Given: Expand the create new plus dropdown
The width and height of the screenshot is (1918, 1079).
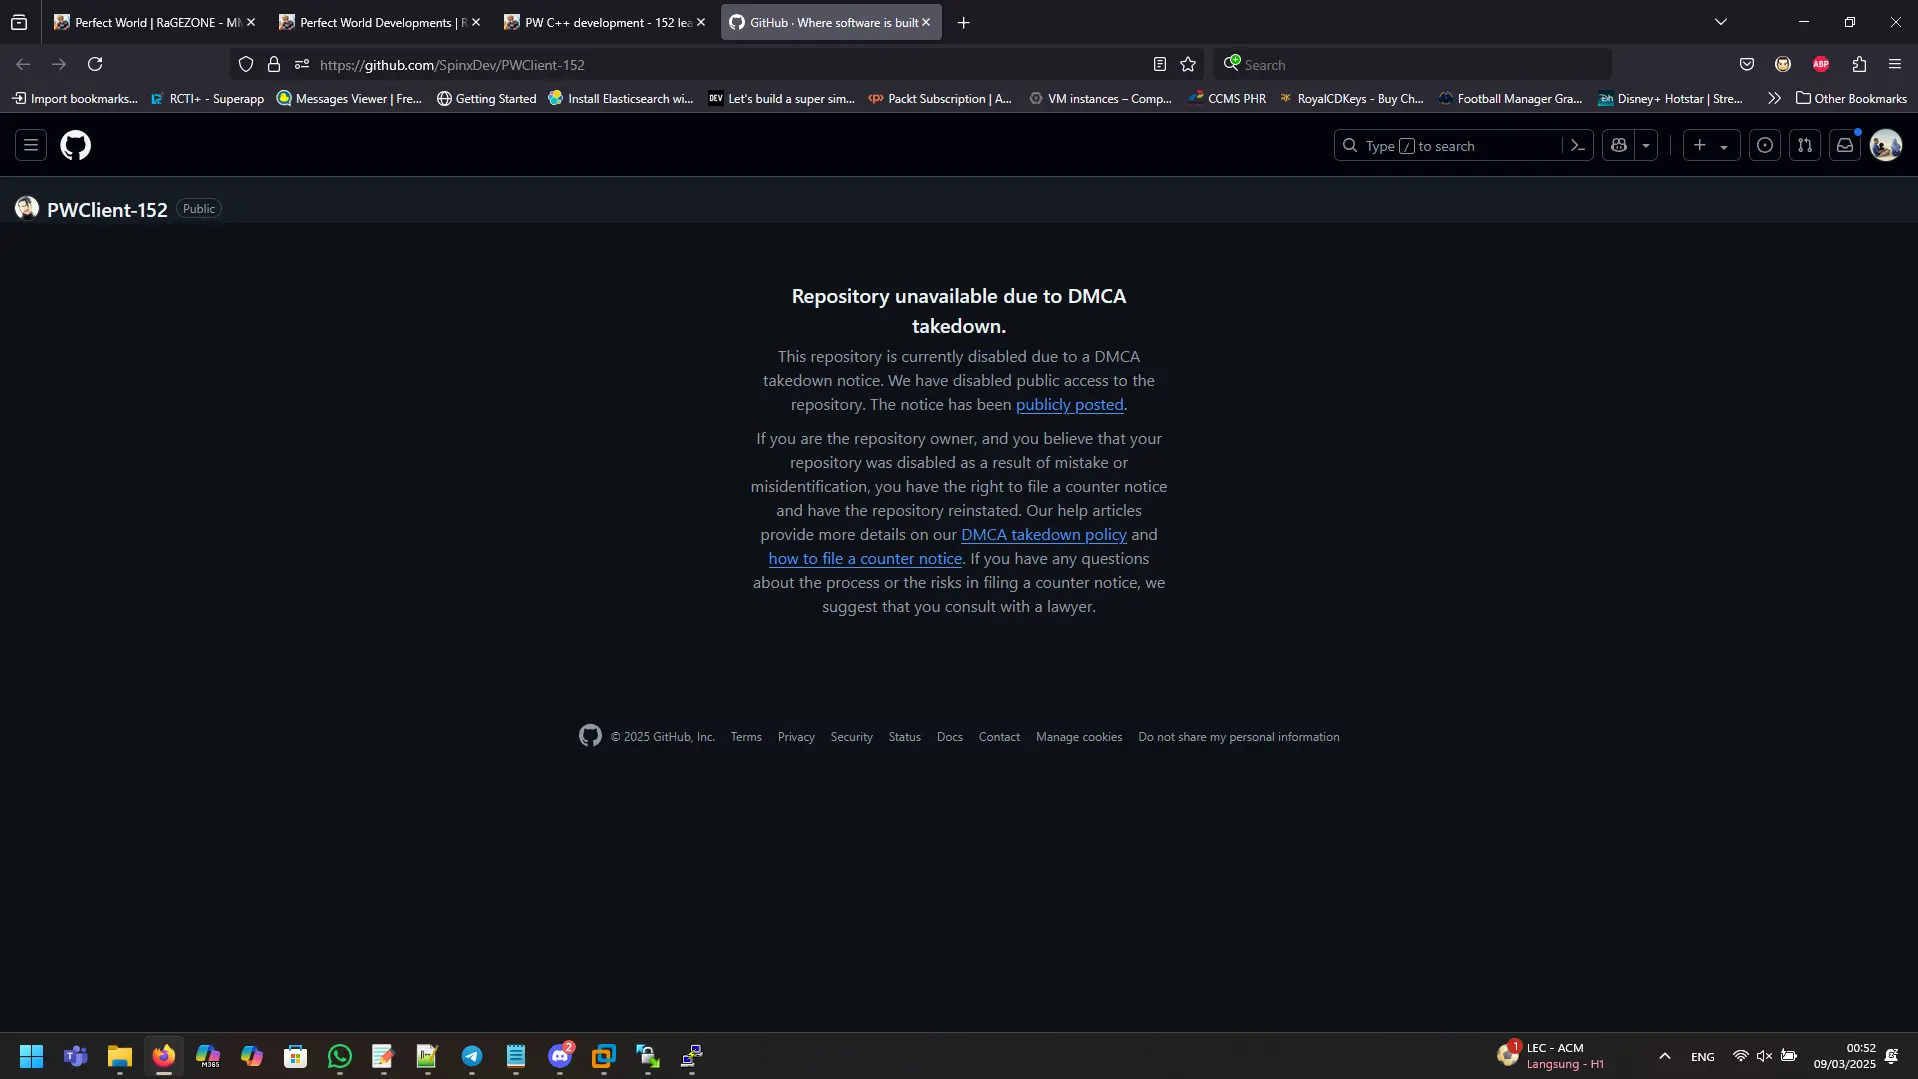Looking at the screenshot, I should pos(1711,146).
